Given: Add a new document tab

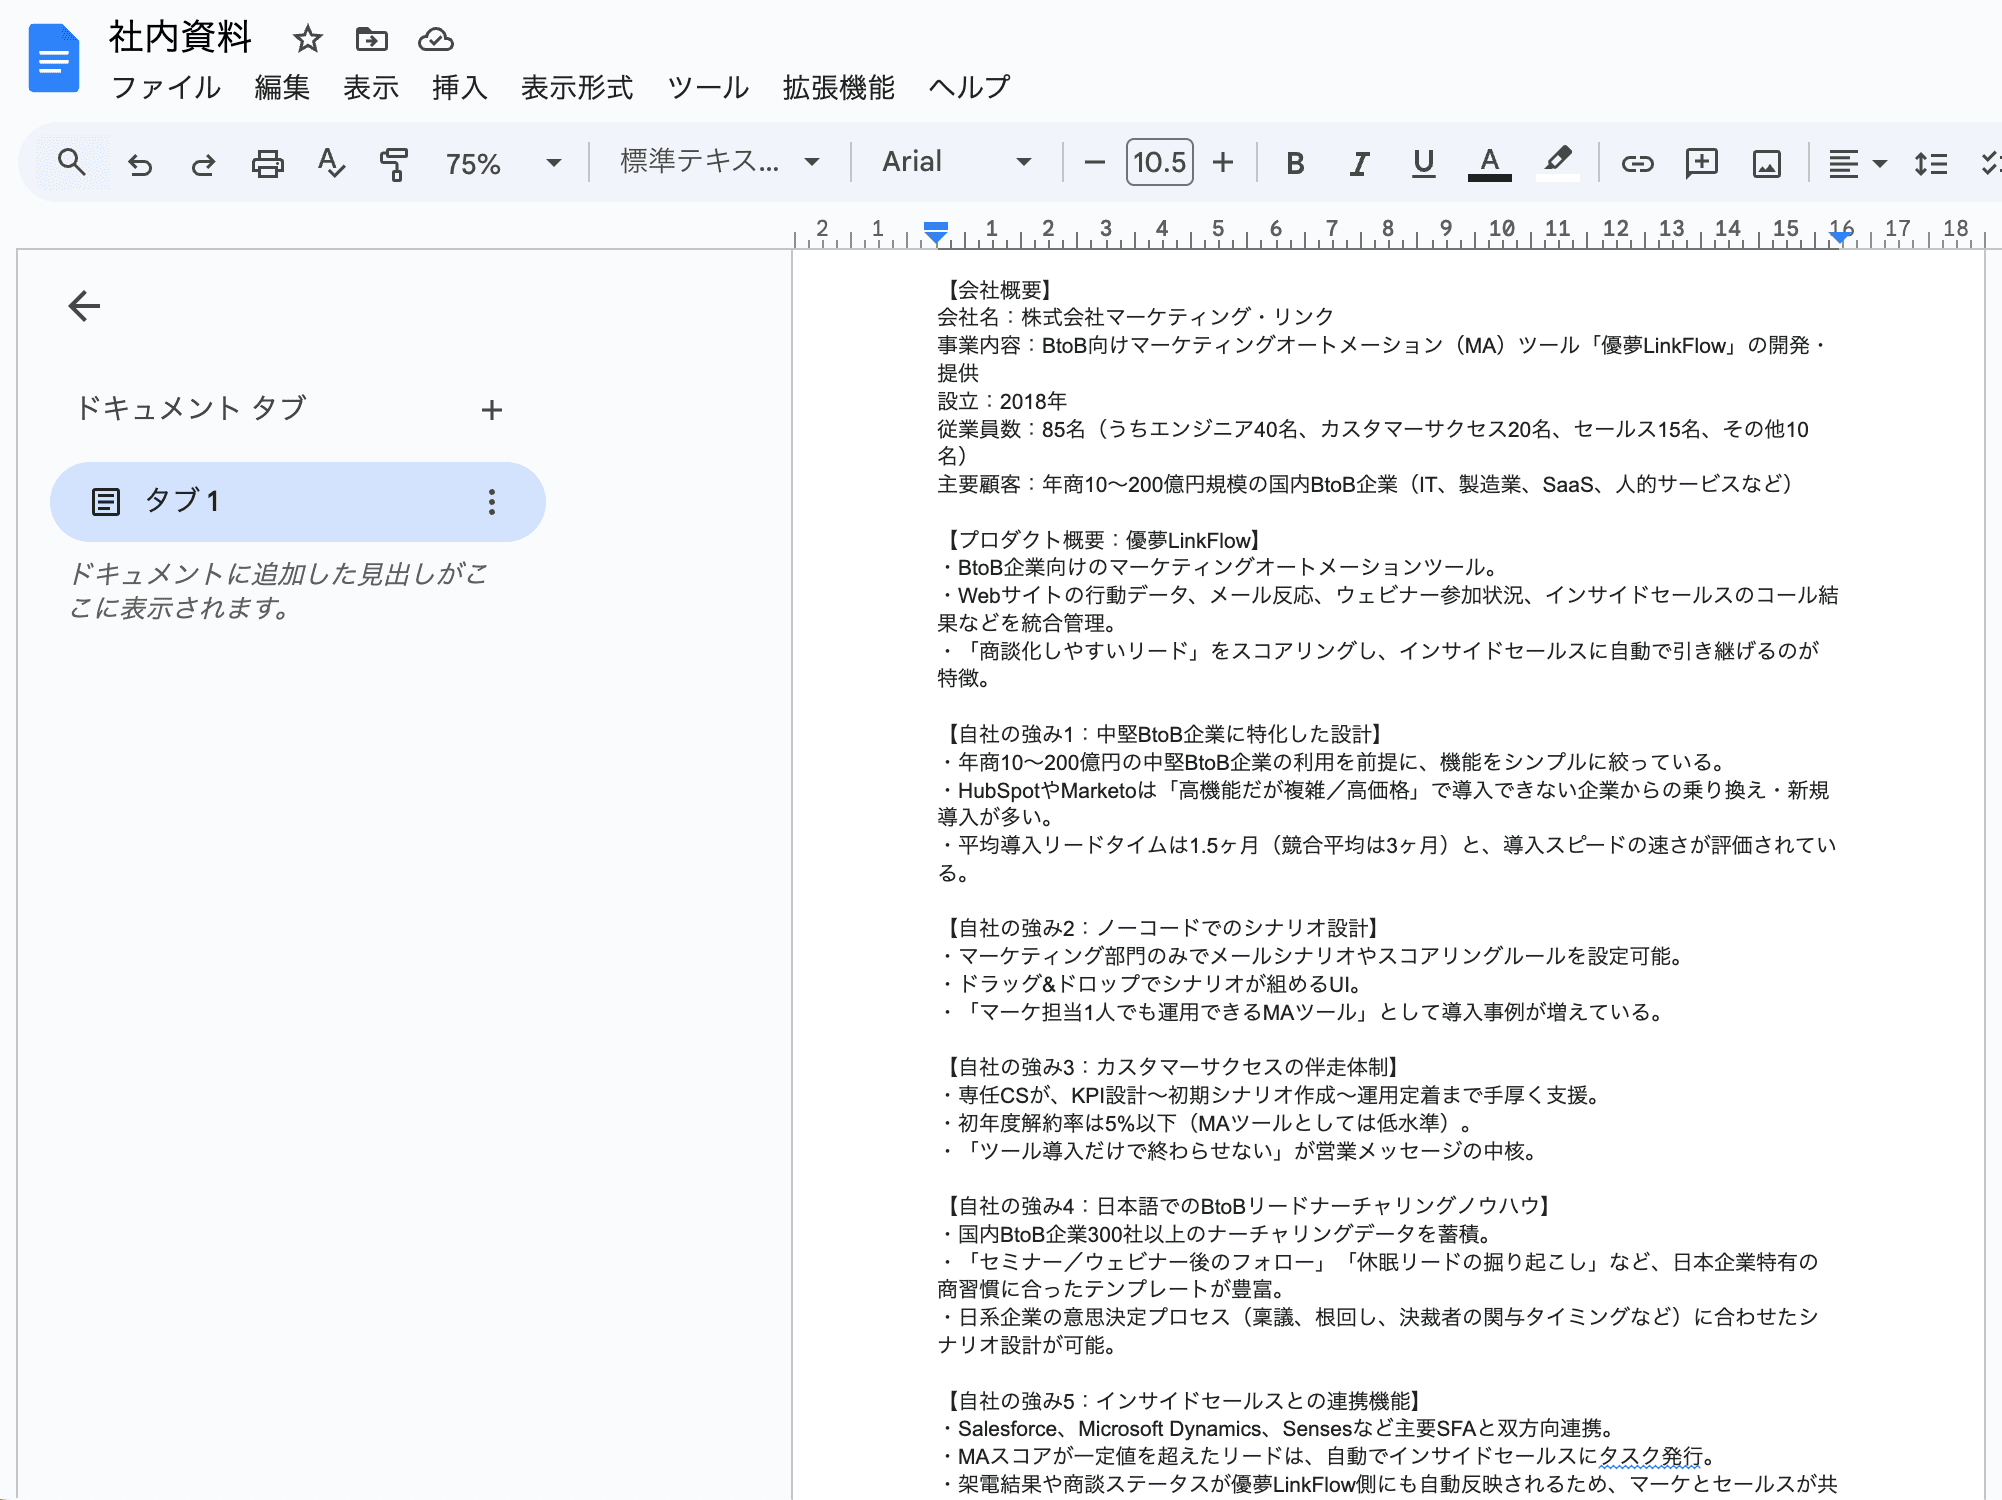Looking at the screenshot, I should point(491,410).
